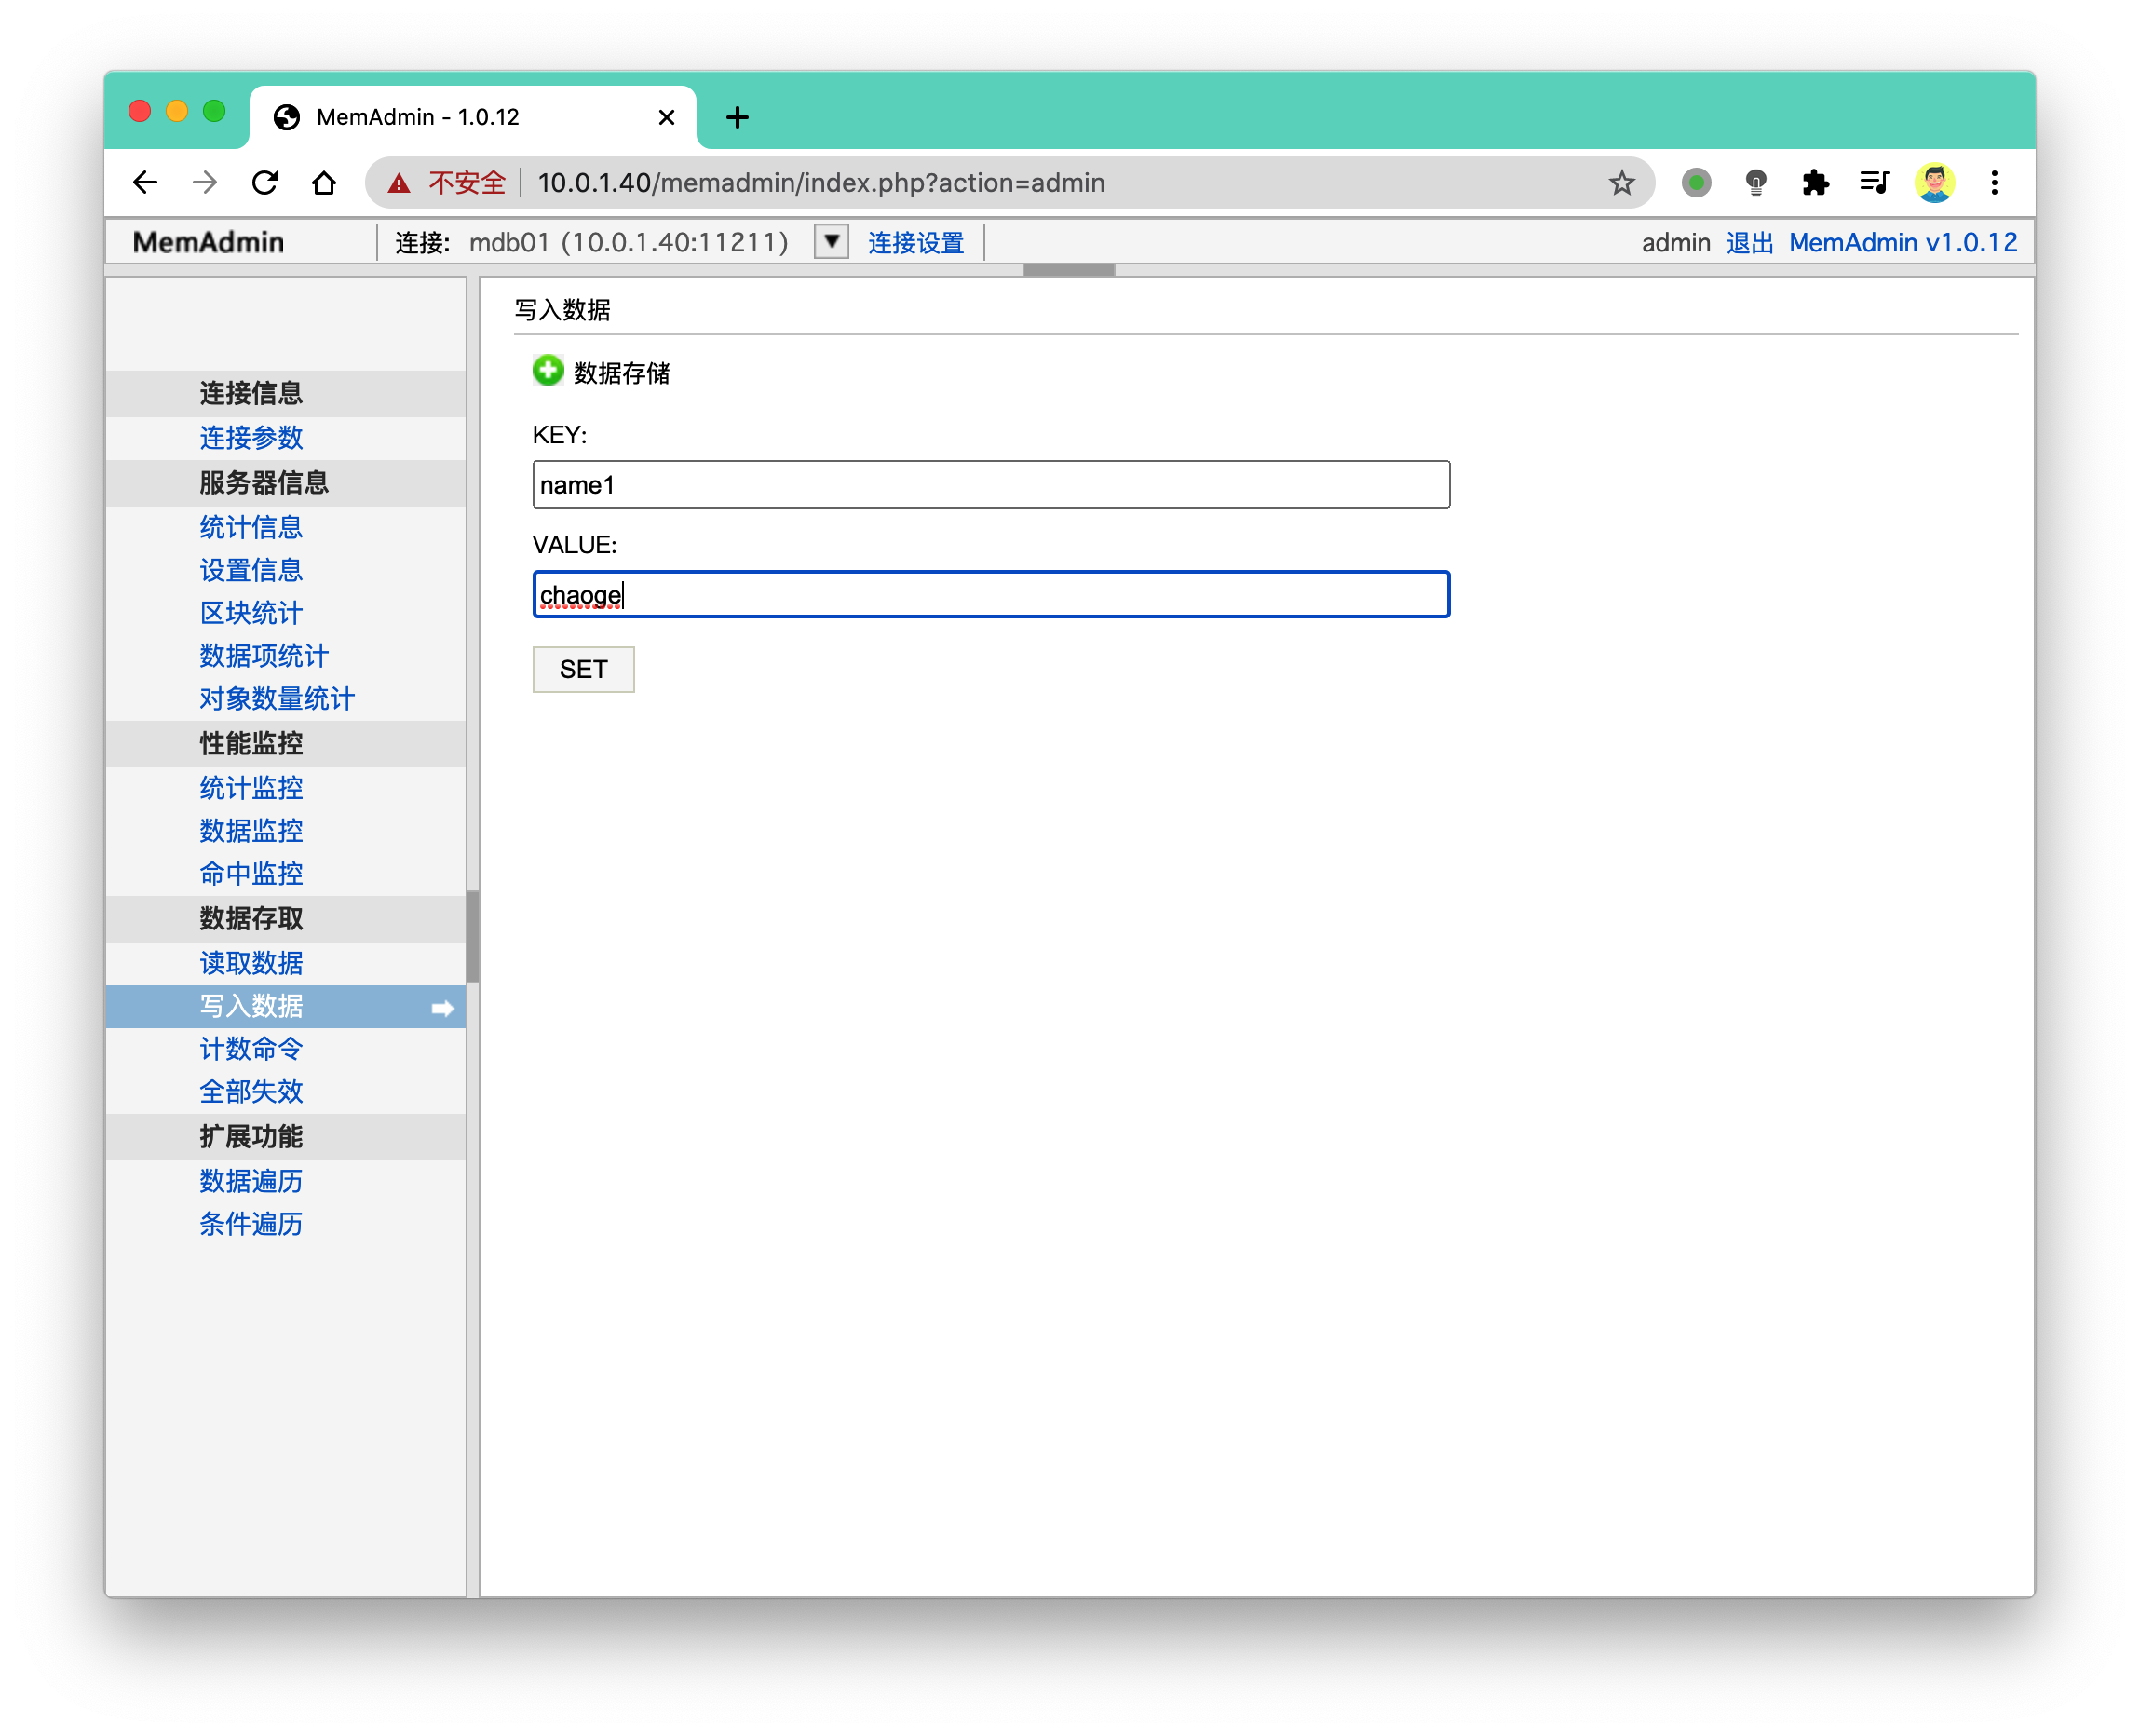Click the lightbulb extension icon
2140x1736 pixels.
tap(1756, 183)
